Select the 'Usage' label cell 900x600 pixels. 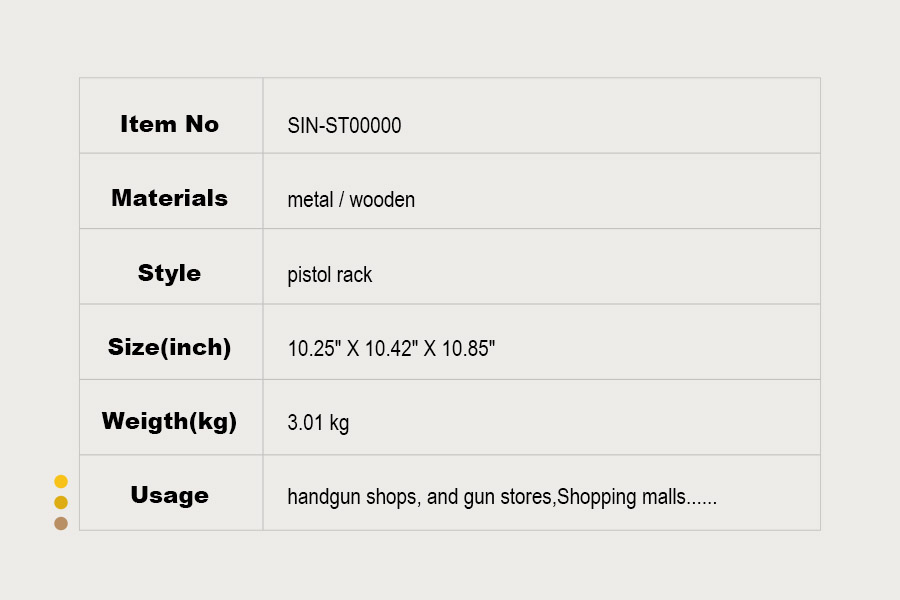(170, 495)
